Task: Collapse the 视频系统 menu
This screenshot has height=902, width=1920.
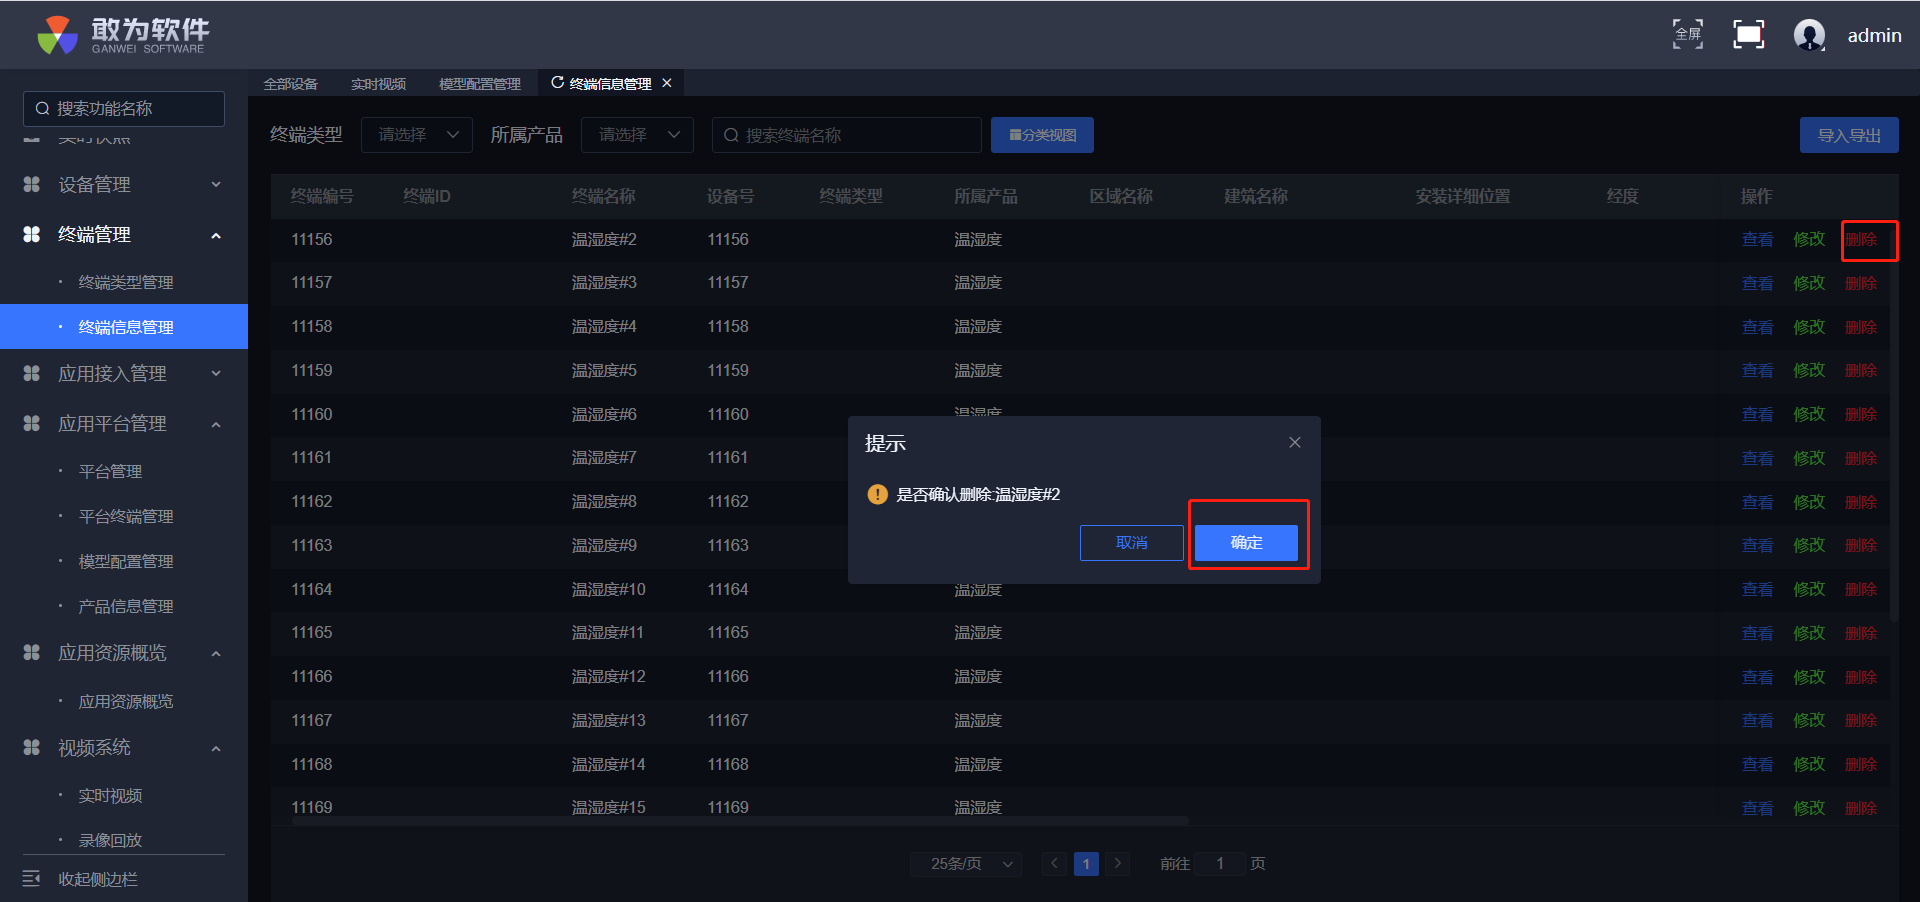Action: 216,748
